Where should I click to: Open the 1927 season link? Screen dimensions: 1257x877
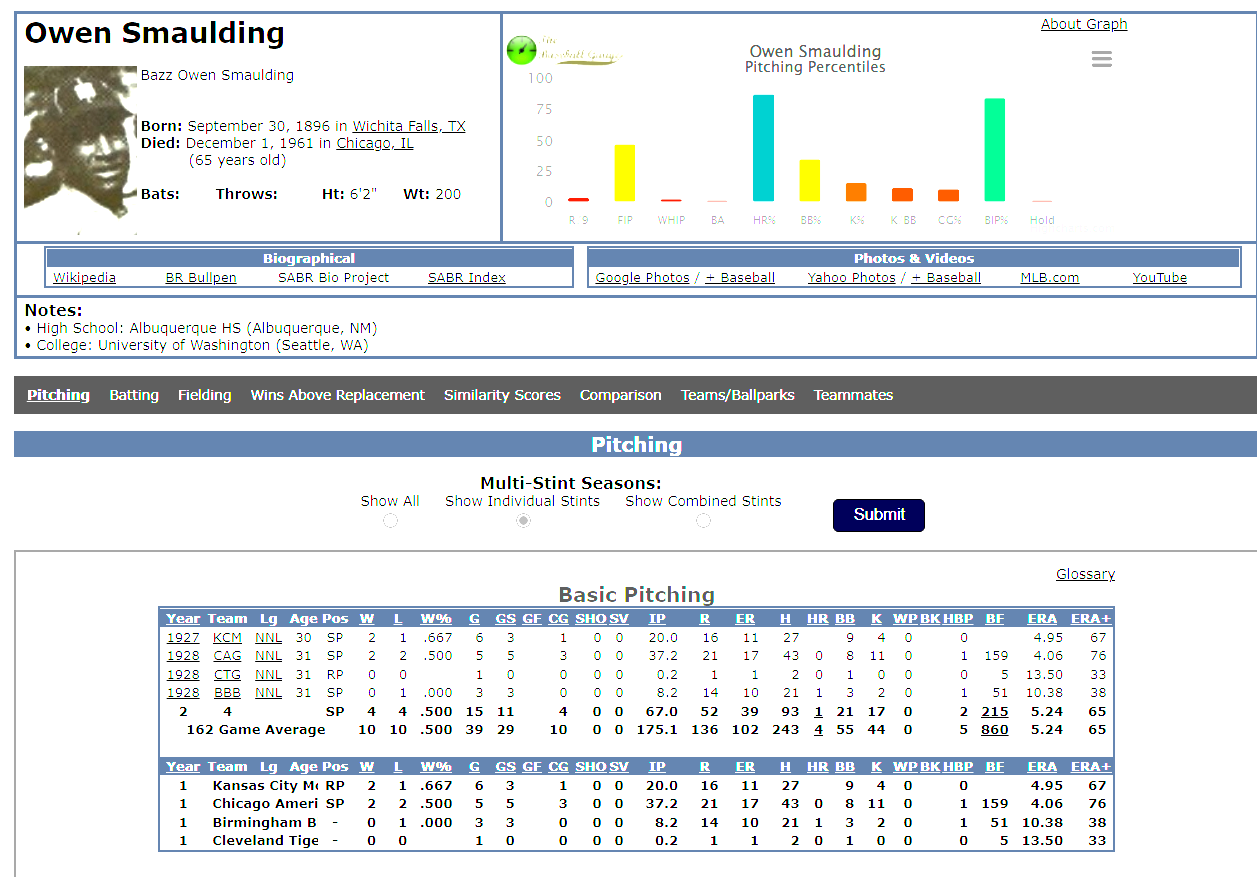tap(183, 638)
